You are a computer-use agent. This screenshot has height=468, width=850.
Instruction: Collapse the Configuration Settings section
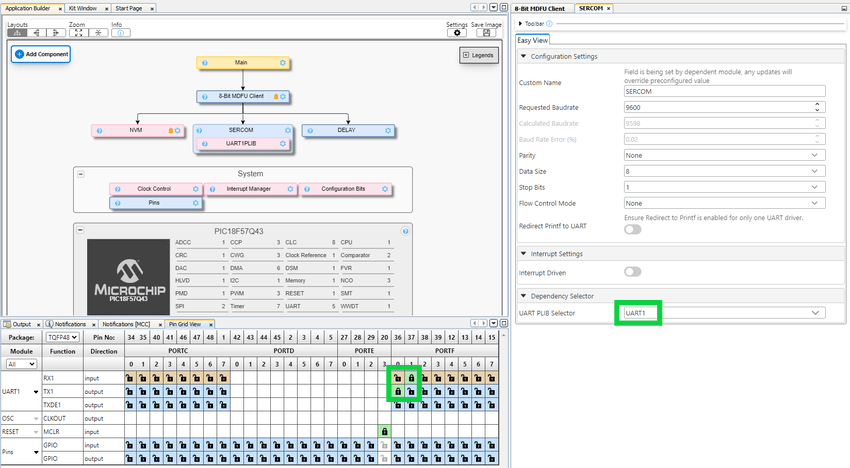[524, 56]
